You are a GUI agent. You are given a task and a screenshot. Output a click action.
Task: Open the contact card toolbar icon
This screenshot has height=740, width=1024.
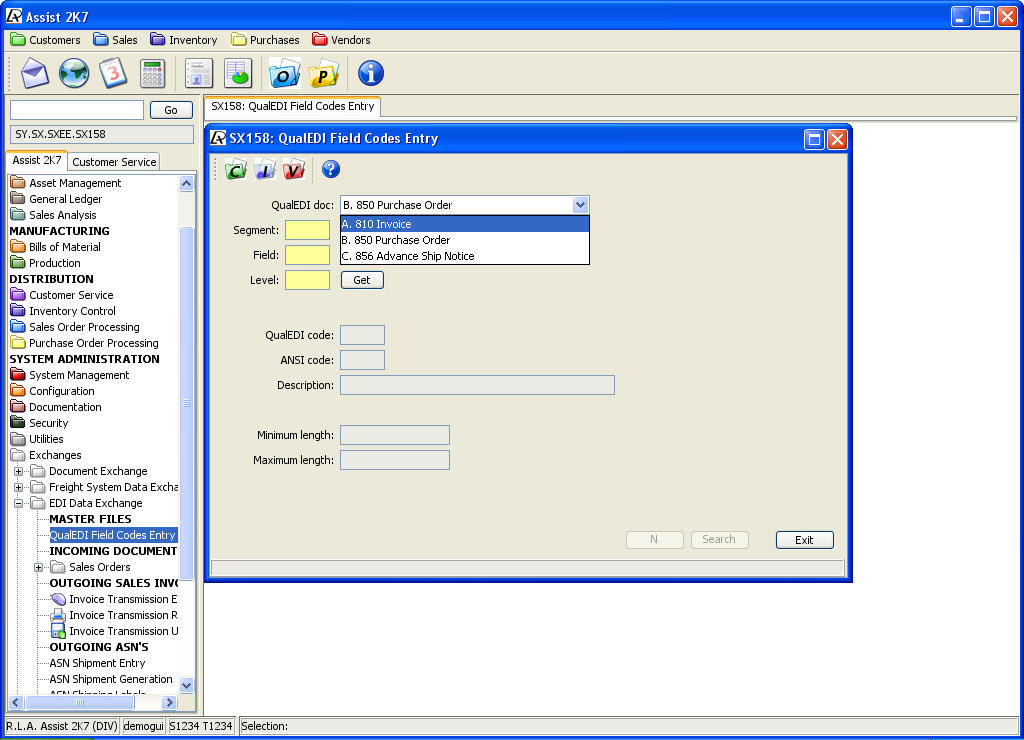click(x=199, y=73)
